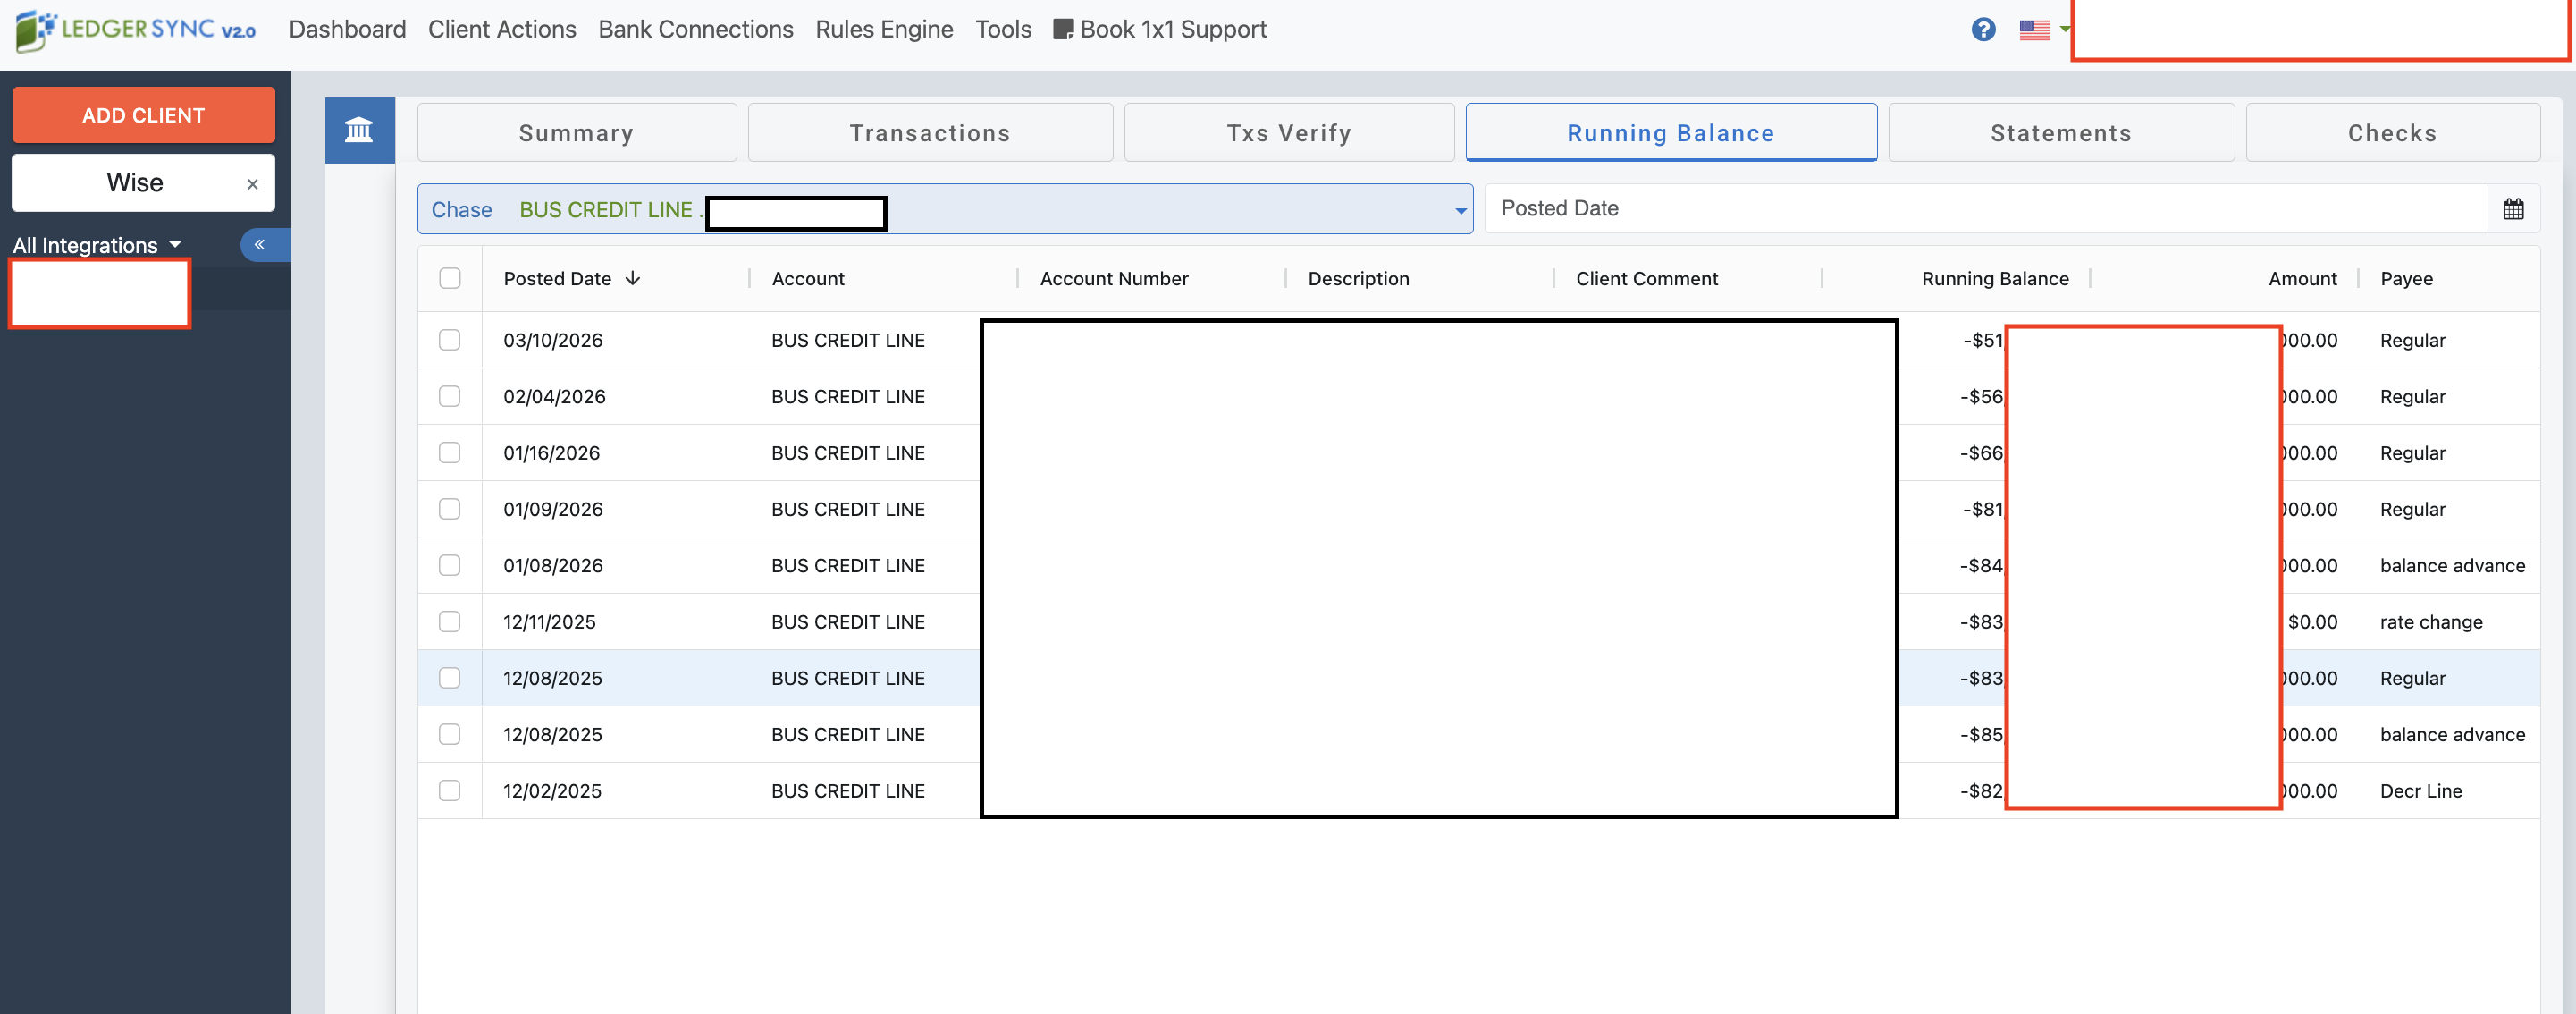Click the Posted Date filter field

[x=1985, y=209]
